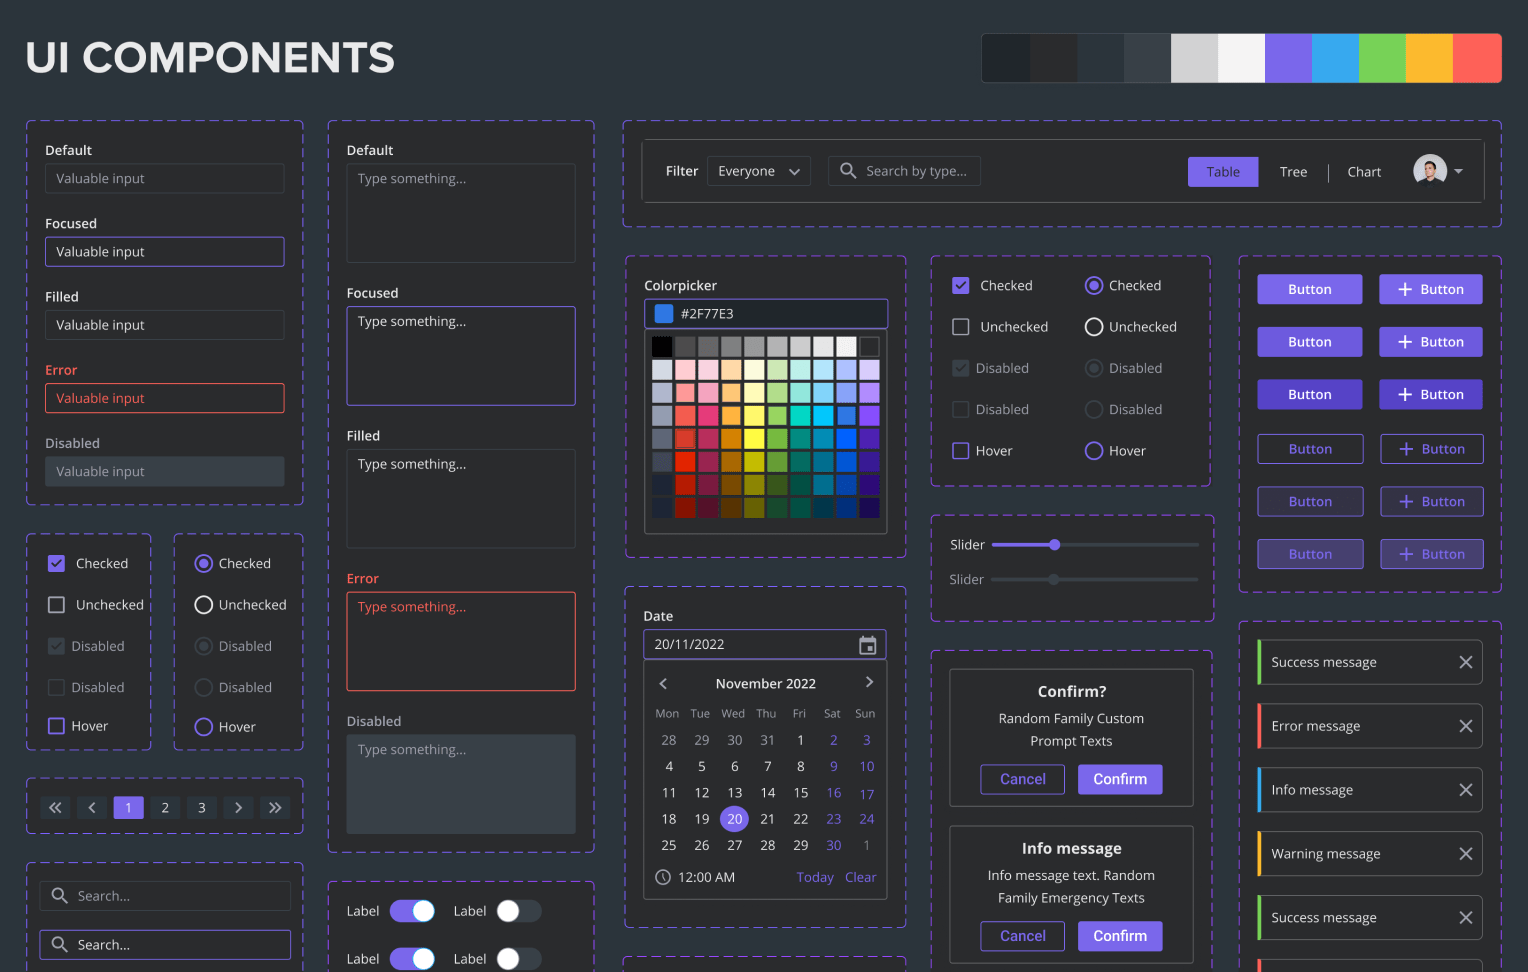1528x972 pixels.
Task: Pick the black swatch in the colorpicker grid
Action: tap(662, 347)
